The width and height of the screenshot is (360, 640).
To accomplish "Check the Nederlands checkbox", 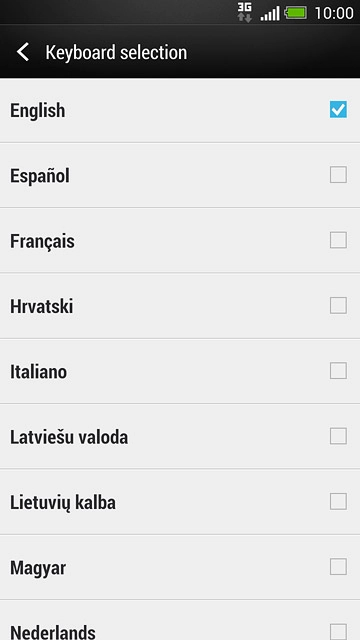I will [338, 631].
